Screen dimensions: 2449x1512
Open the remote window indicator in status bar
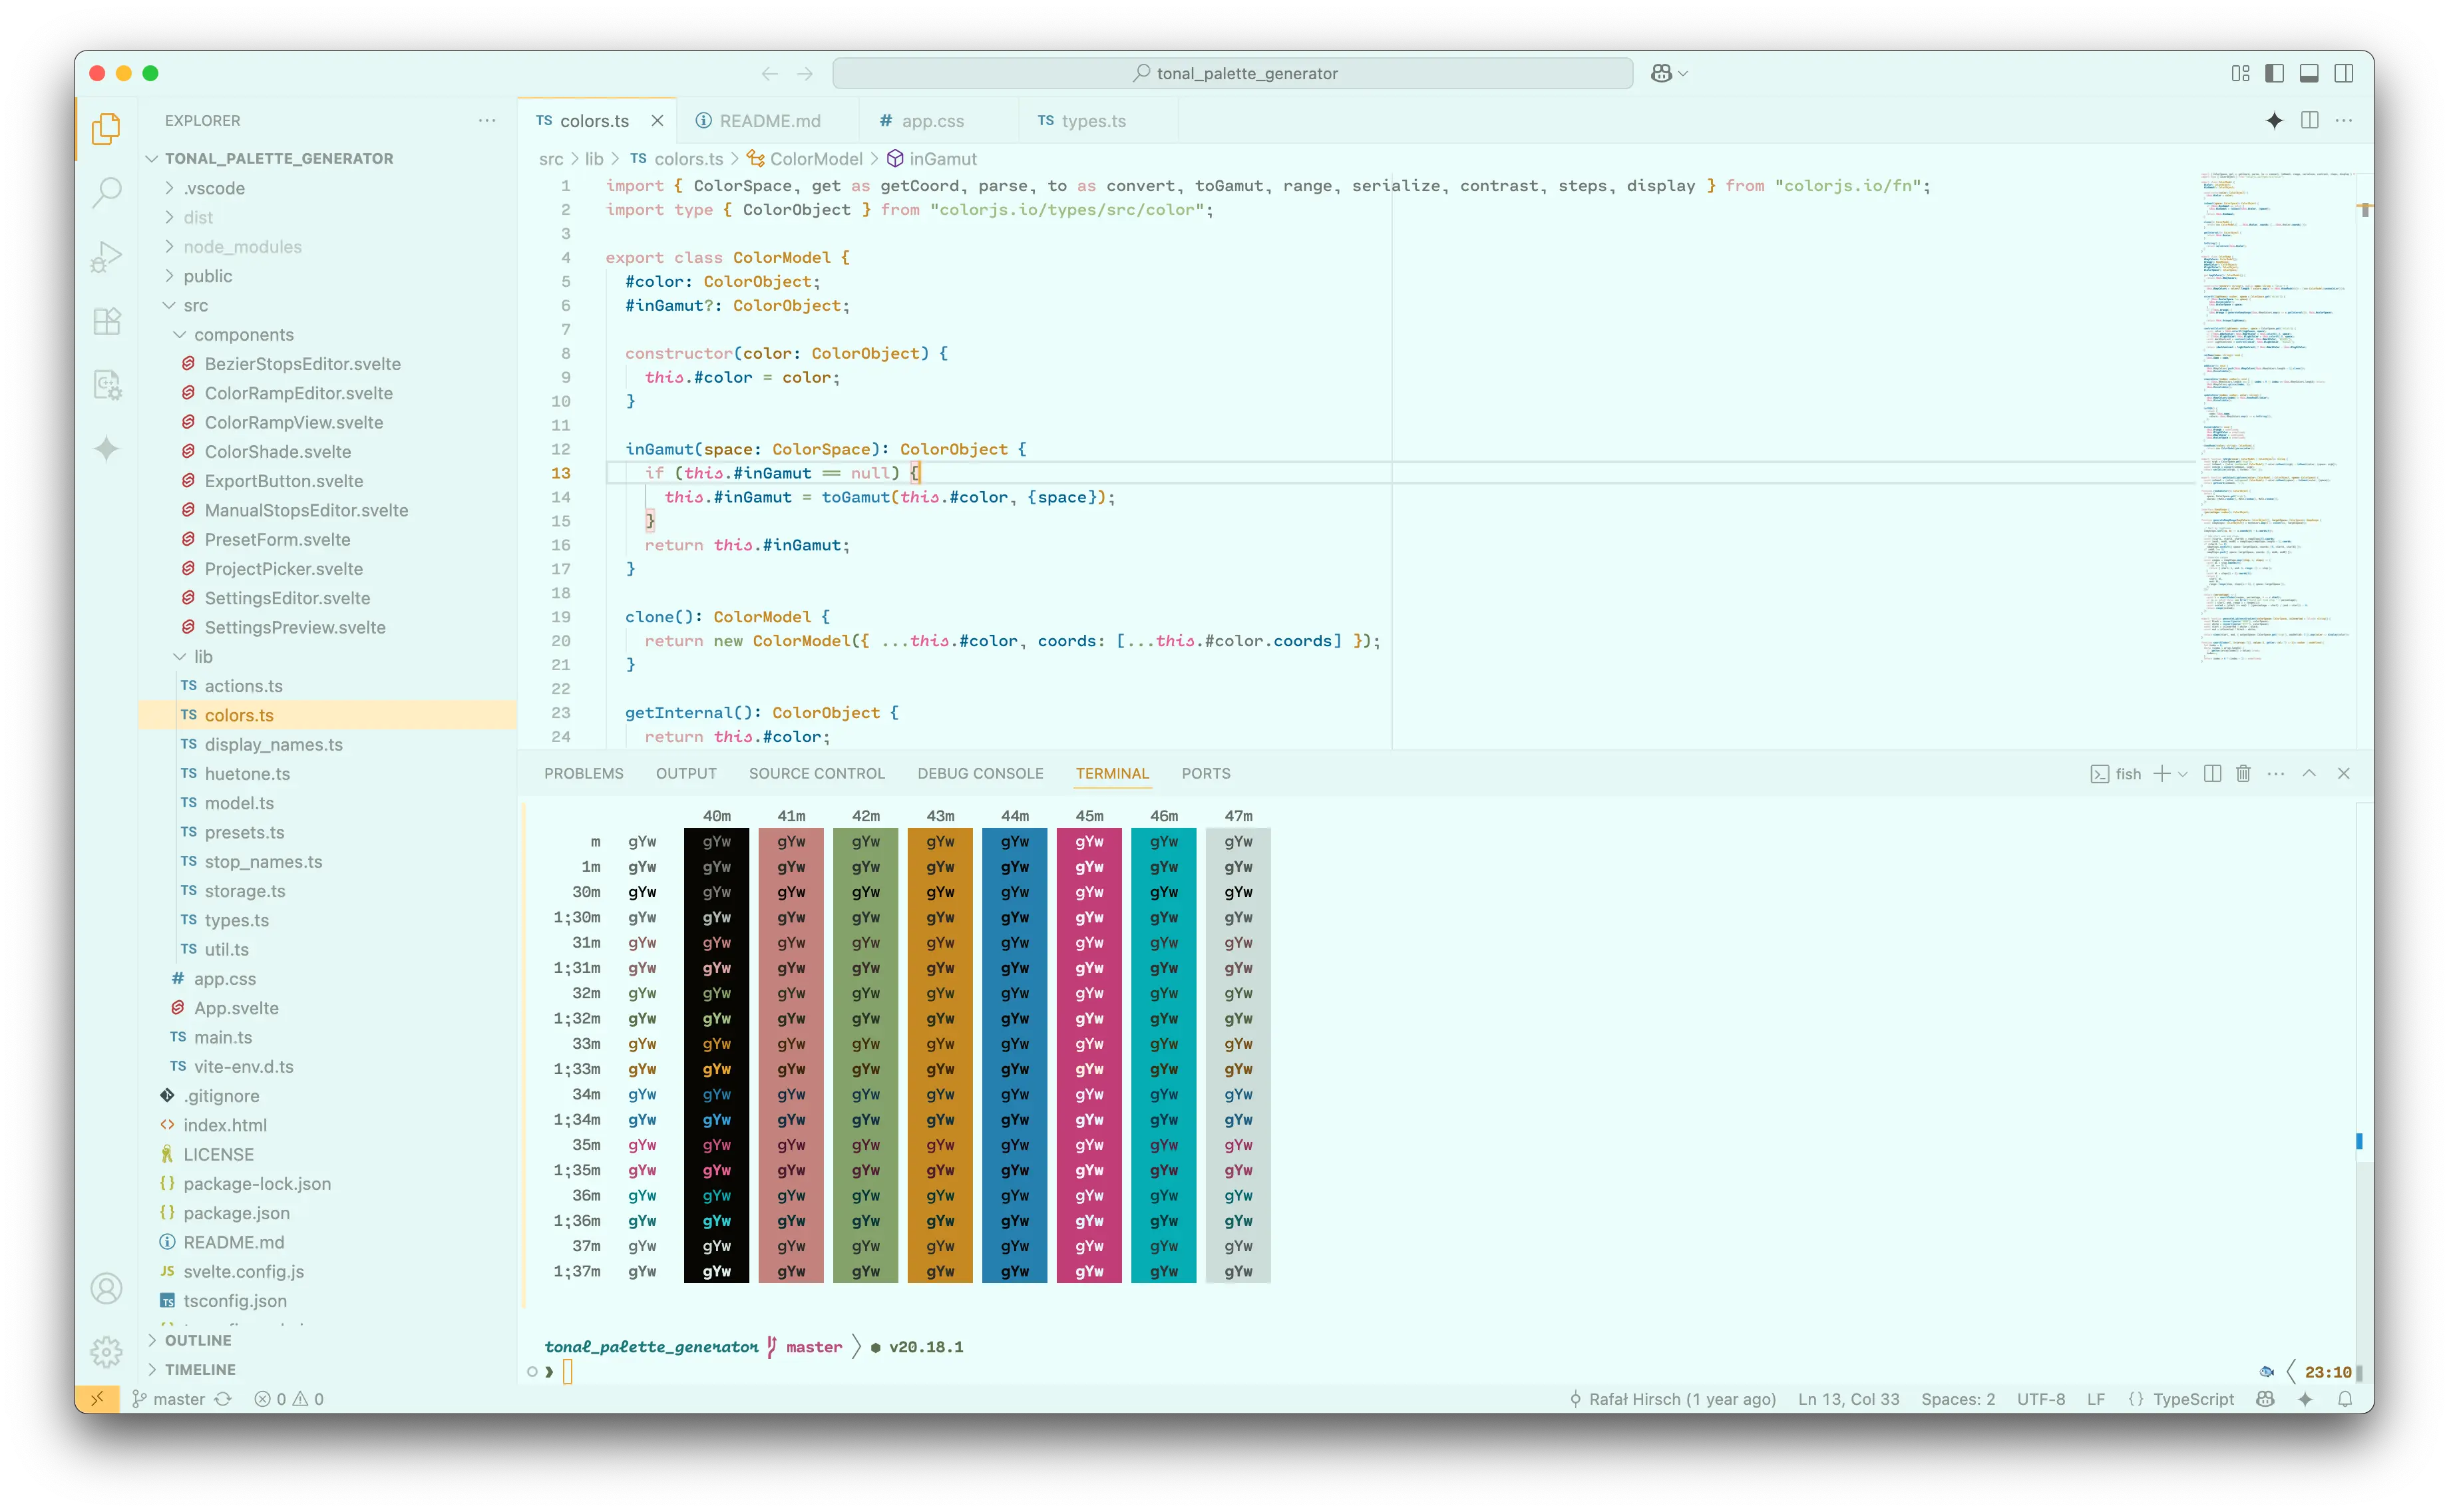point(97,1399)
